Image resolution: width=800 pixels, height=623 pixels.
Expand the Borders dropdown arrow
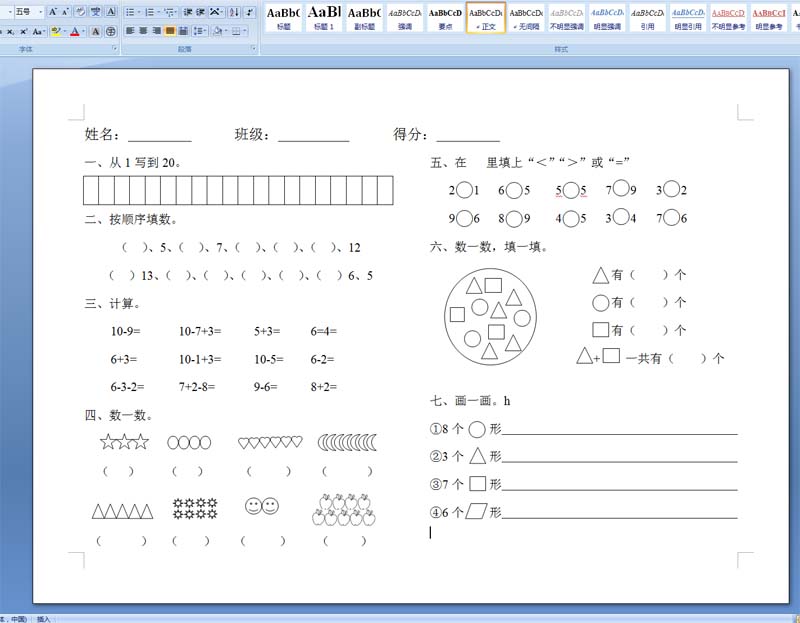244,31
